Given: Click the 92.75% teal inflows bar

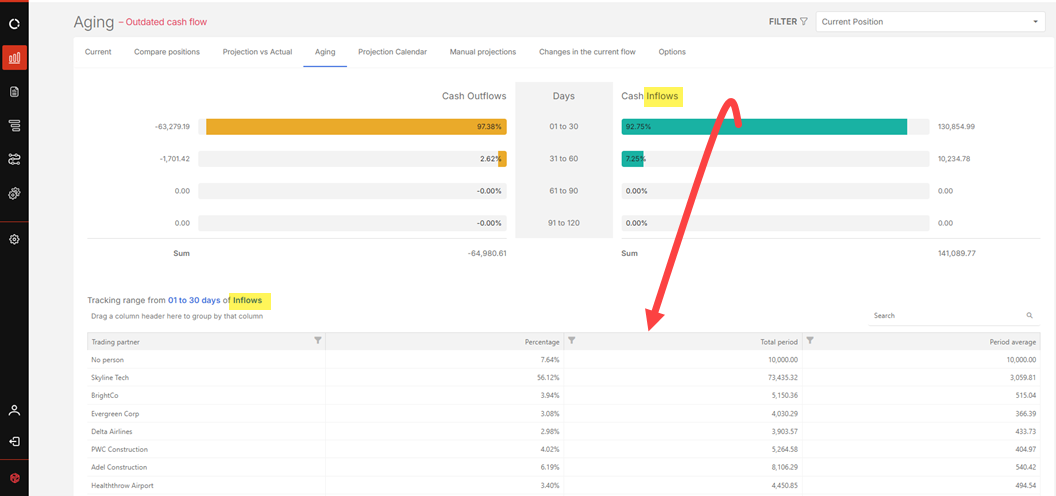Looking at the screenshot, I should pos(764,127).
